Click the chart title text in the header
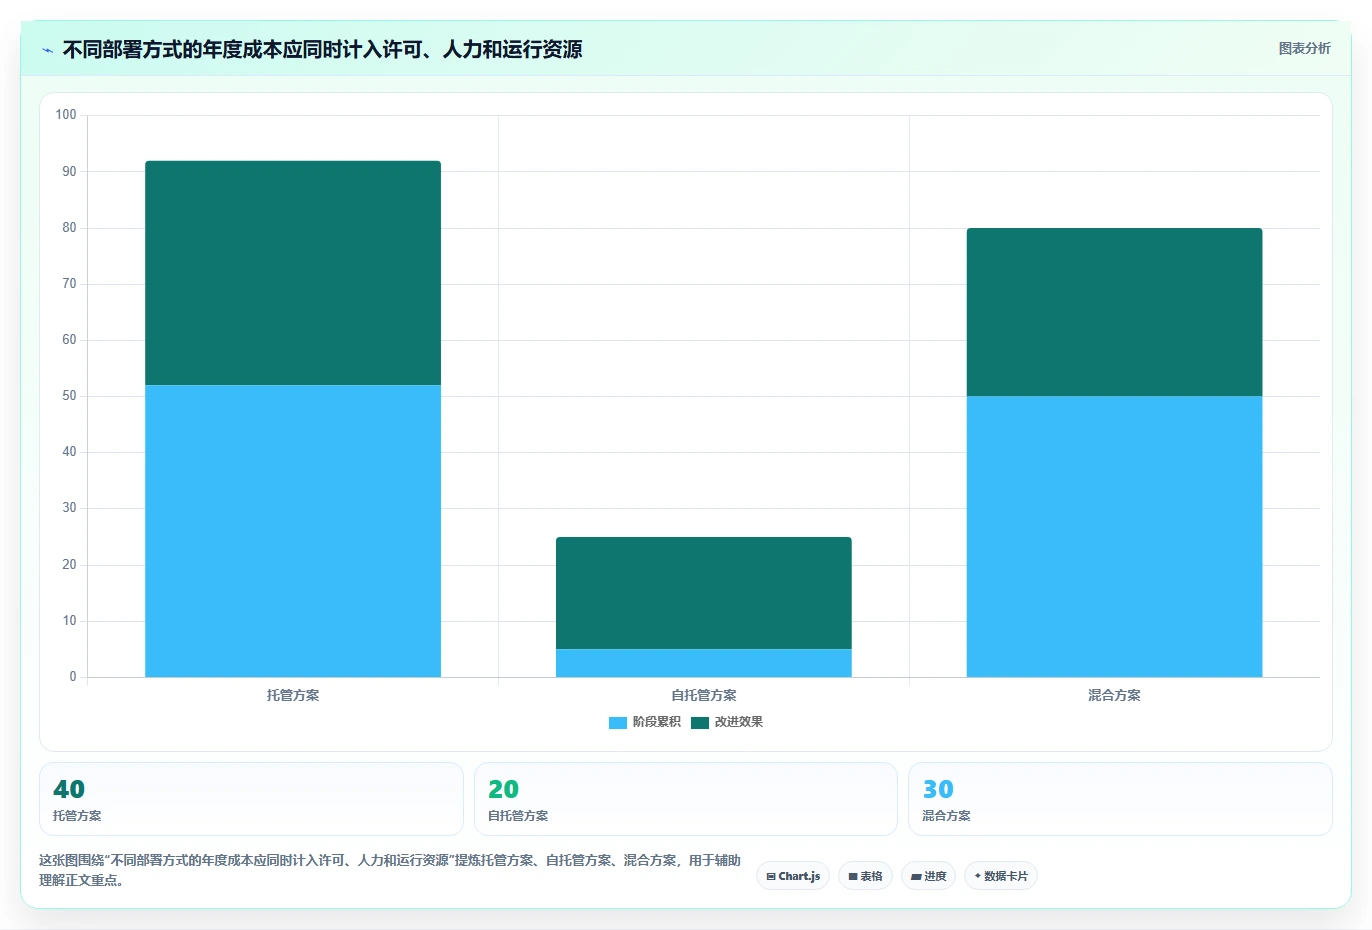The height and width of the screenshot is (930, 1372). pos(322,49)
